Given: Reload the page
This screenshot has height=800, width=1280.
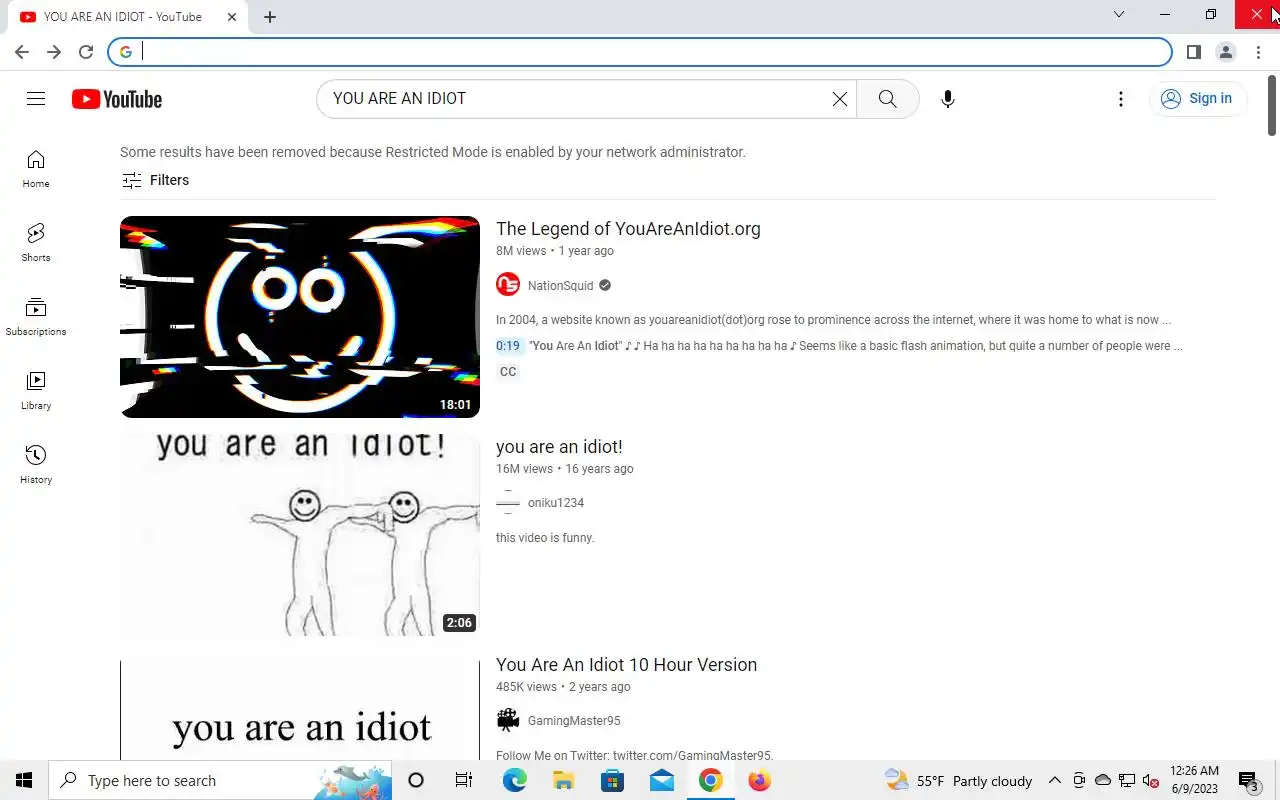Looking at the screenshot, I should [x=86, y=52].
